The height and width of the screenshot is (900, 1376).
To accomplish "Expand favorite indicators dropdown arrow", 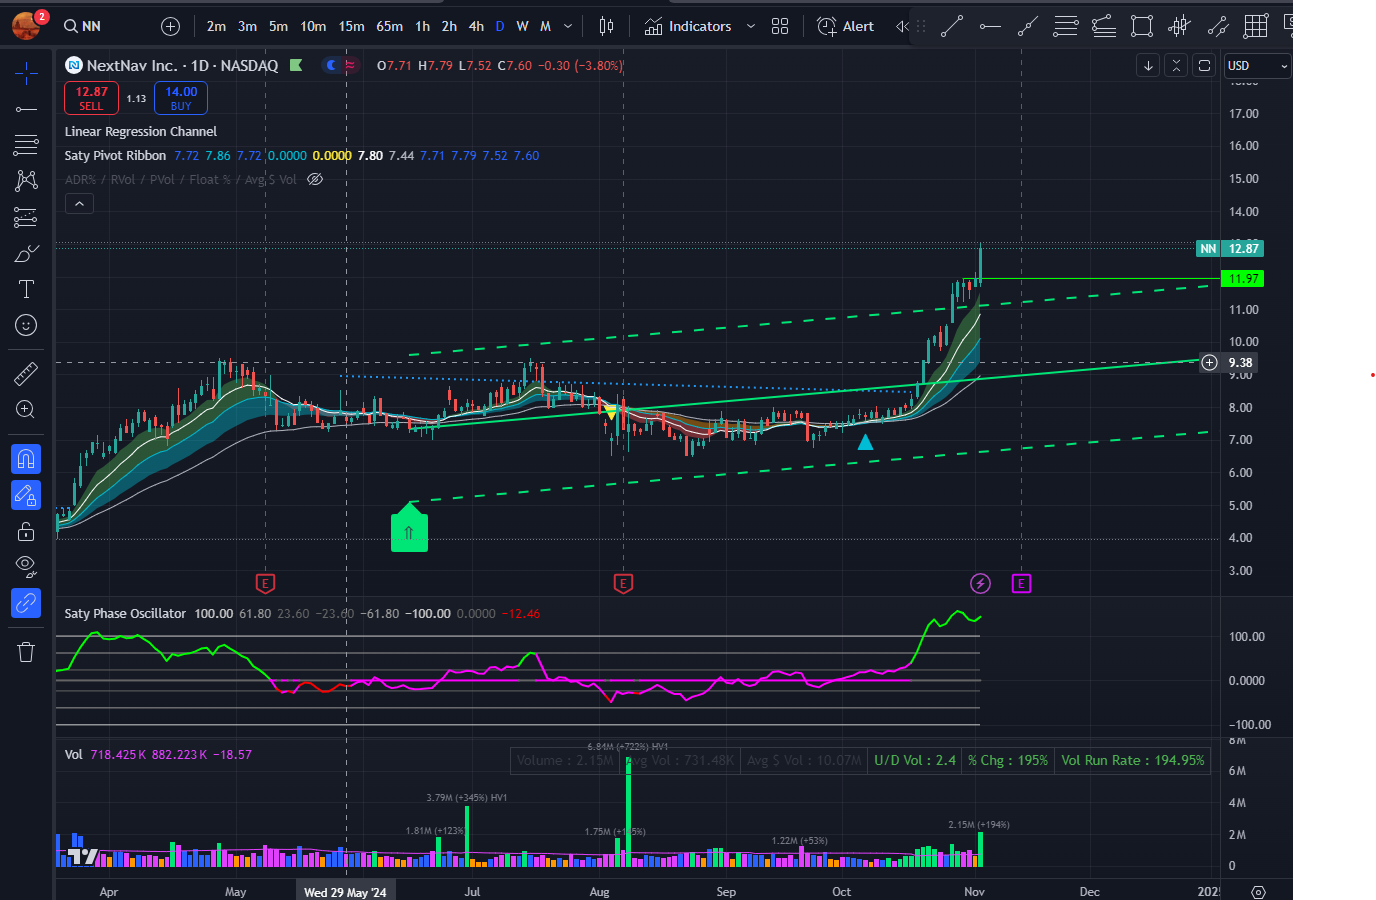I will click(x=751, y=26).
